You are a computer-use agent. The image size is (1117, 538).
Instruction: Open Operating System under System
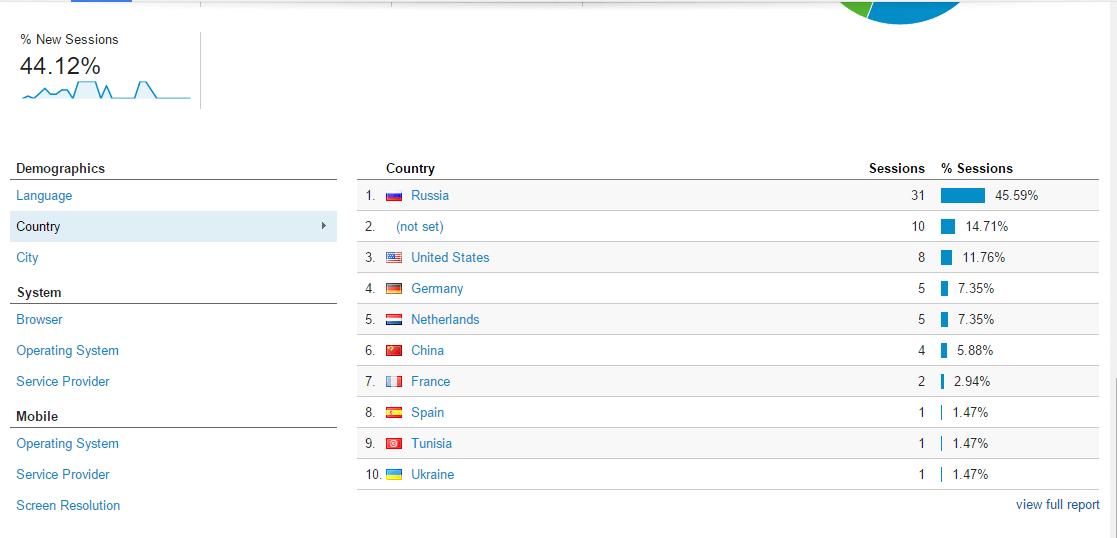coord(68,351)
